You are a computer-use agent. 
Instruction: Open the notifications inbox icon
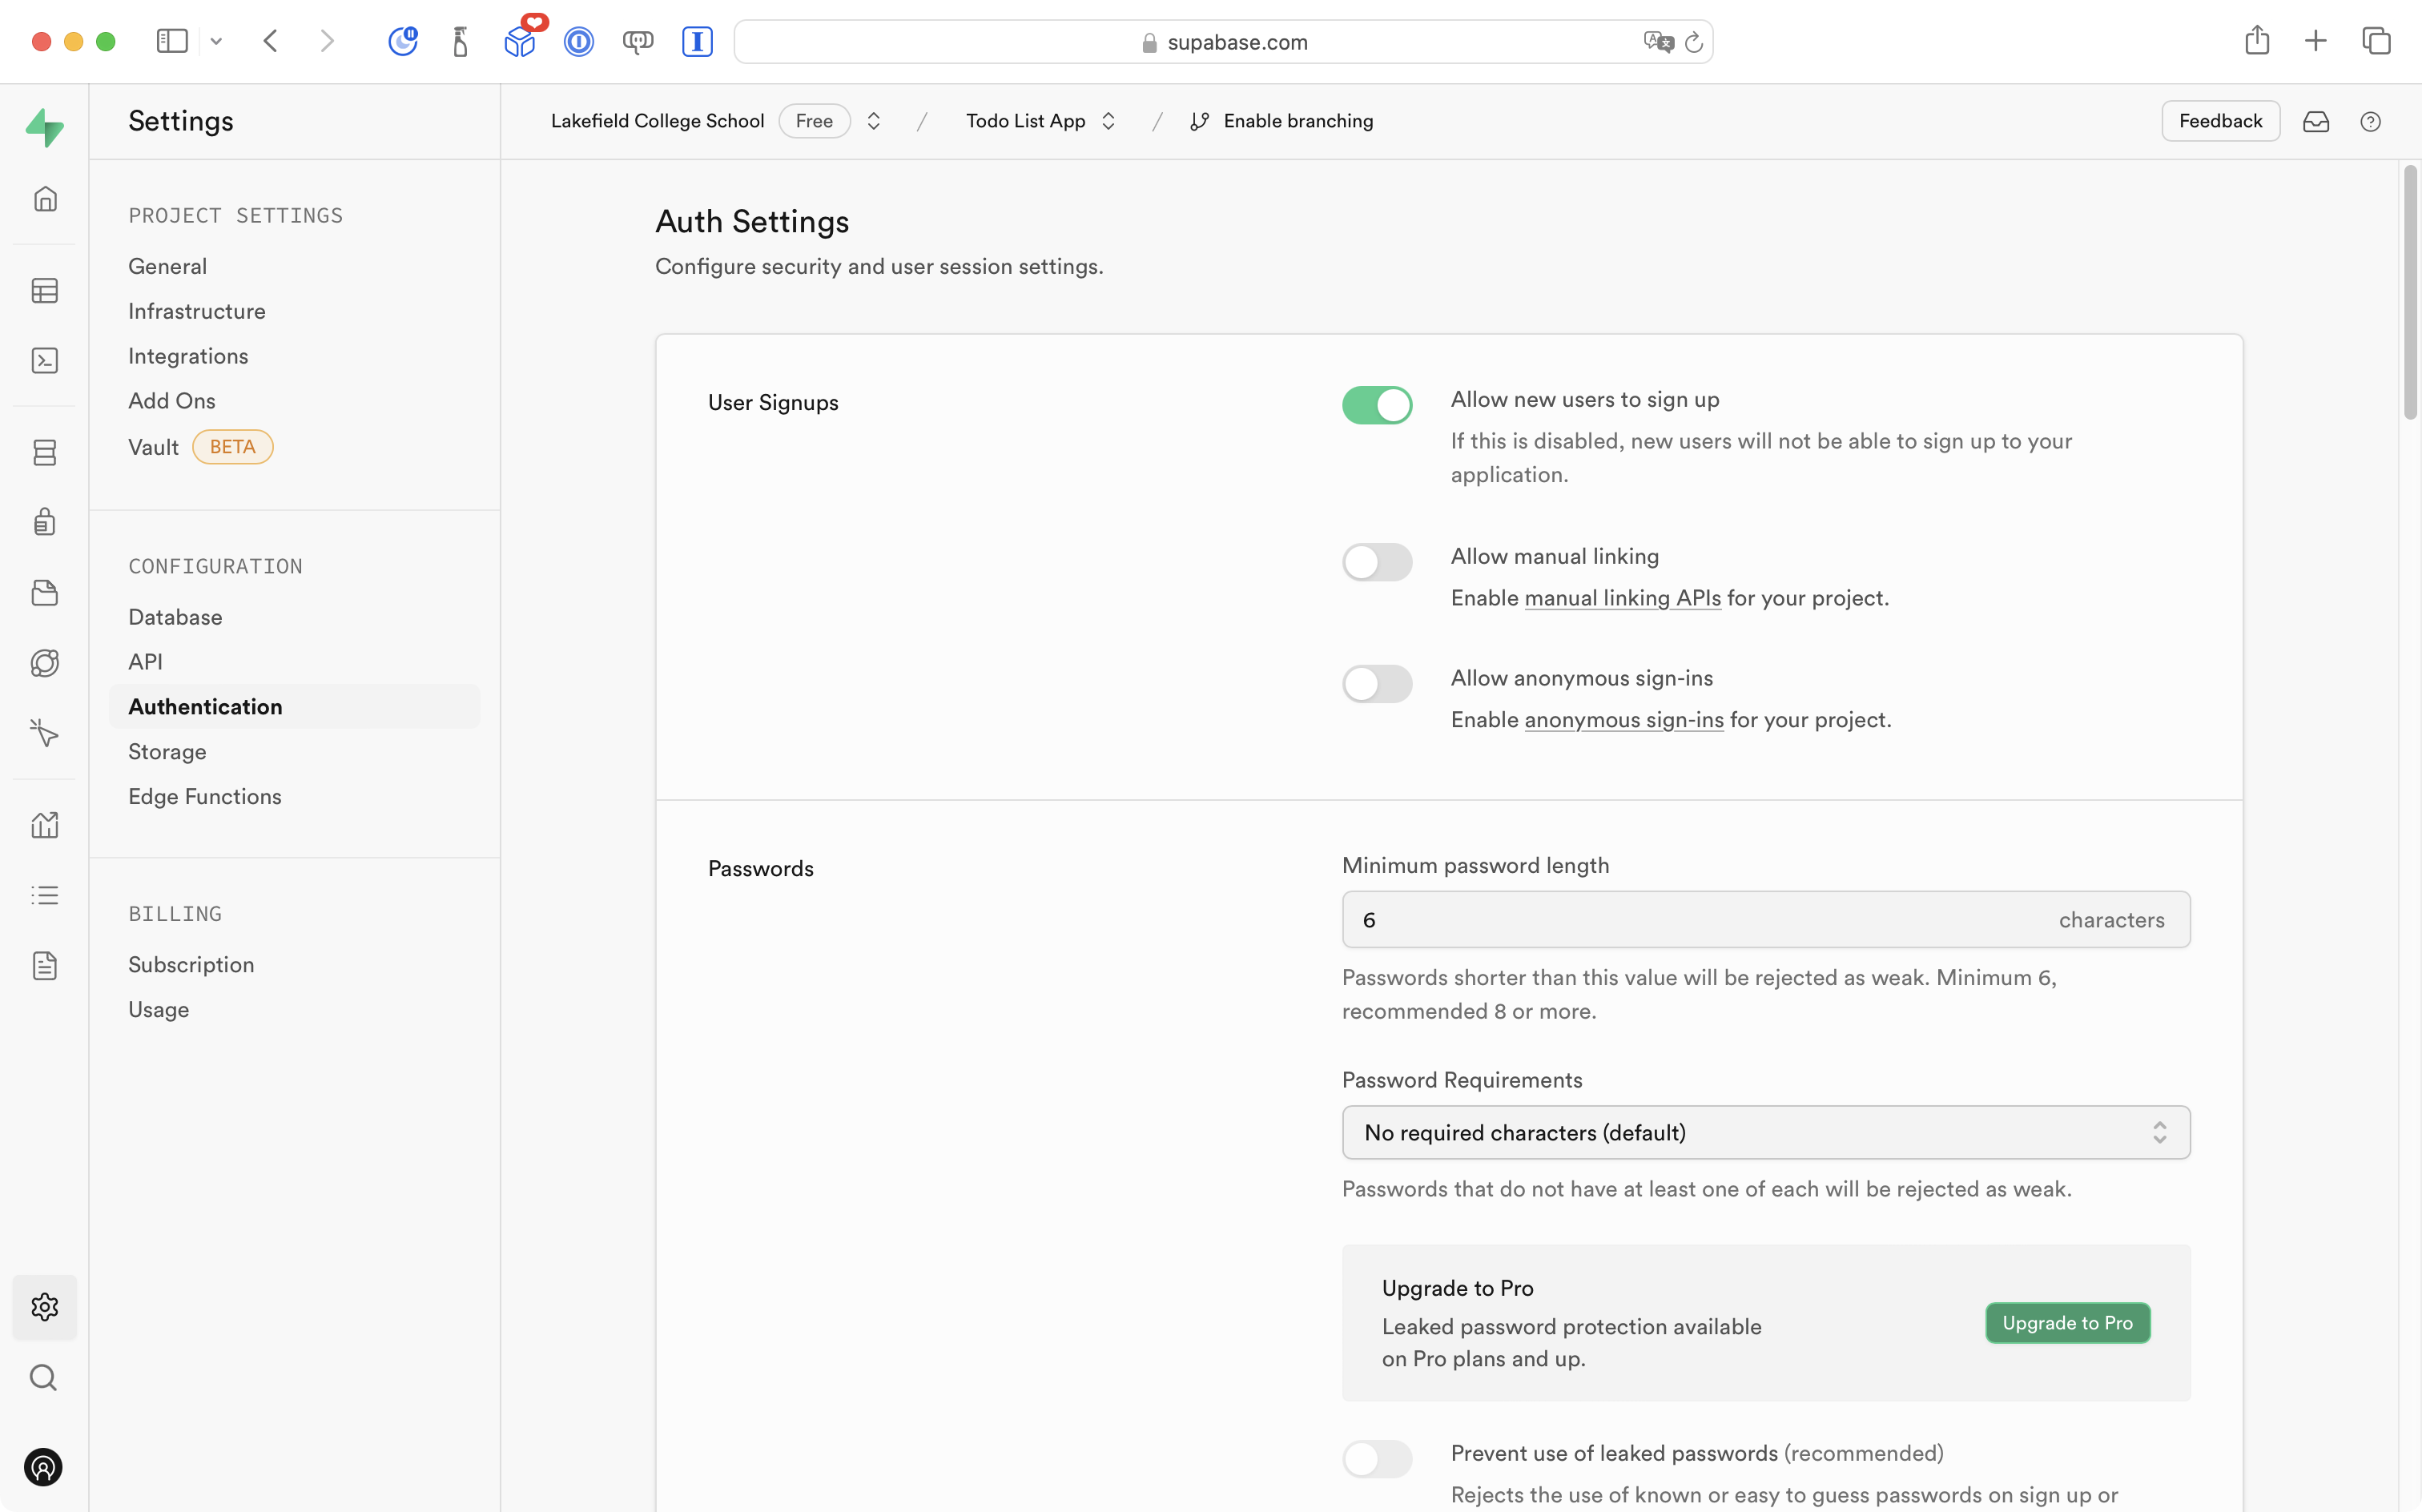2316,121
